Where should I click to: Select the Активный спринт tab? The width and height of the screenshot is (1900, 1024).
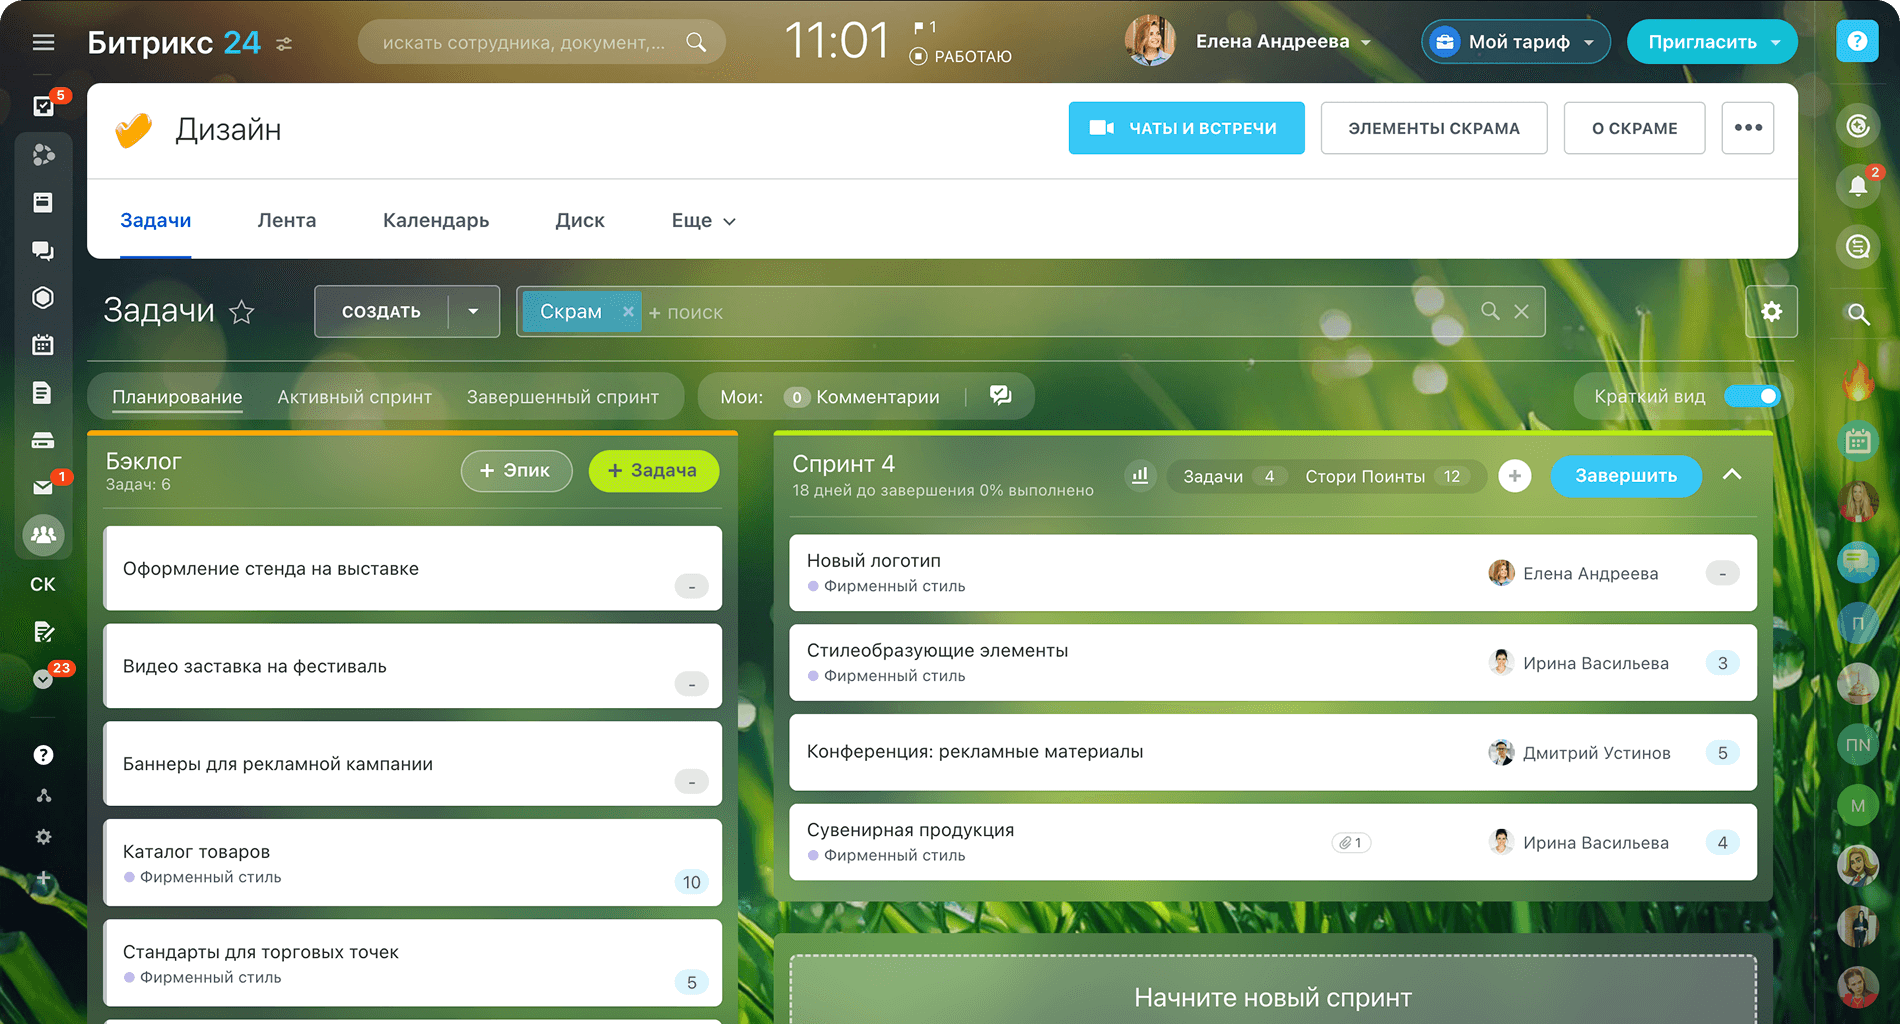pyautogui.click(x=354, y=397)
